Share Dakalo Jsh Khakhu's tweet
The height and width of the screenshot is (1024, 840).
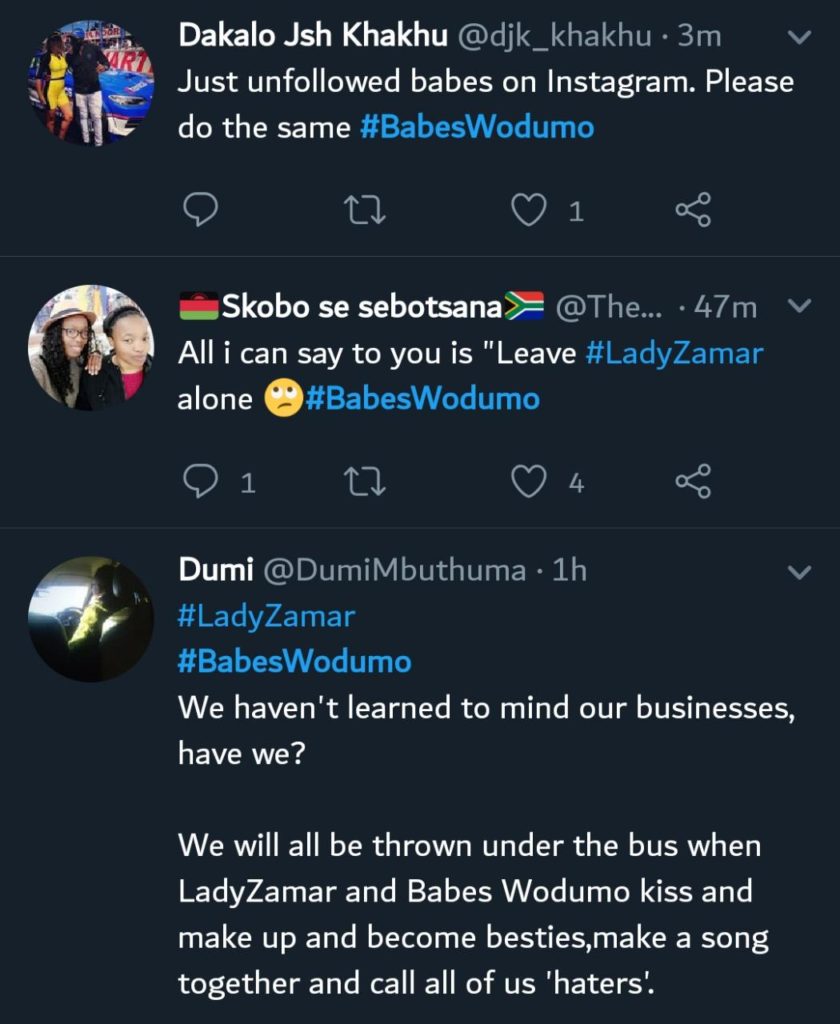[x=693, y=210]
